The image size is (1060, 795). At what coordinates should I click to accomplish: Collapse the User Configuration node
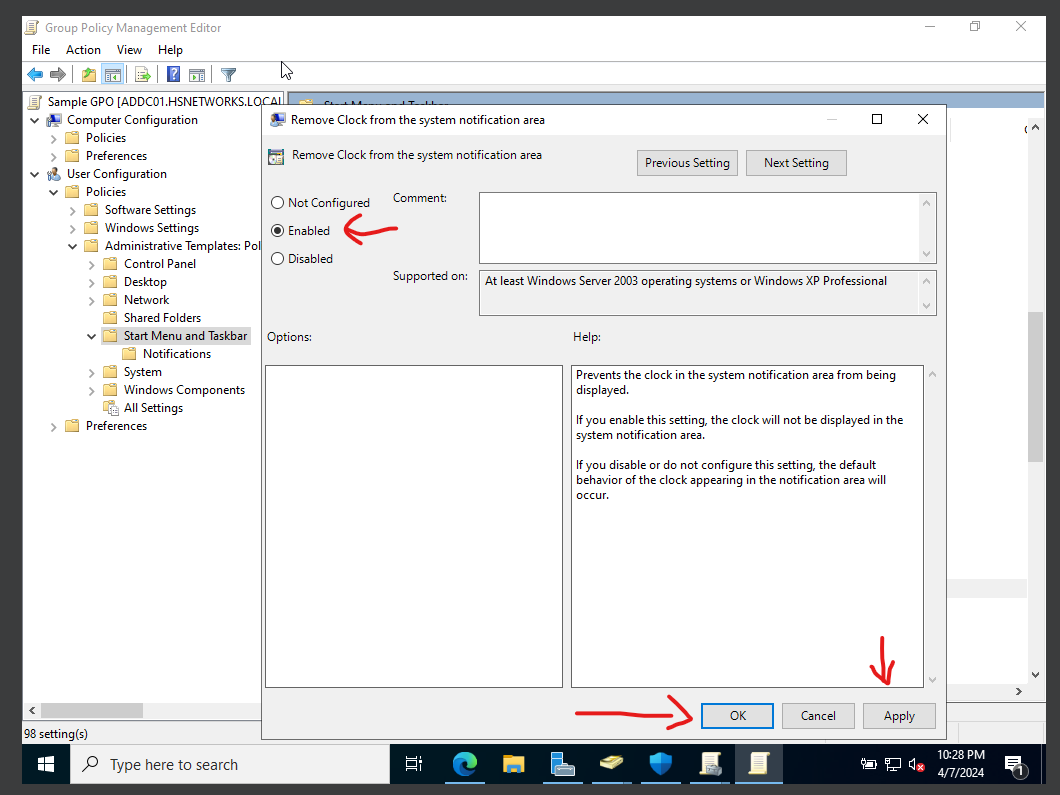click(x=34, y=173)
